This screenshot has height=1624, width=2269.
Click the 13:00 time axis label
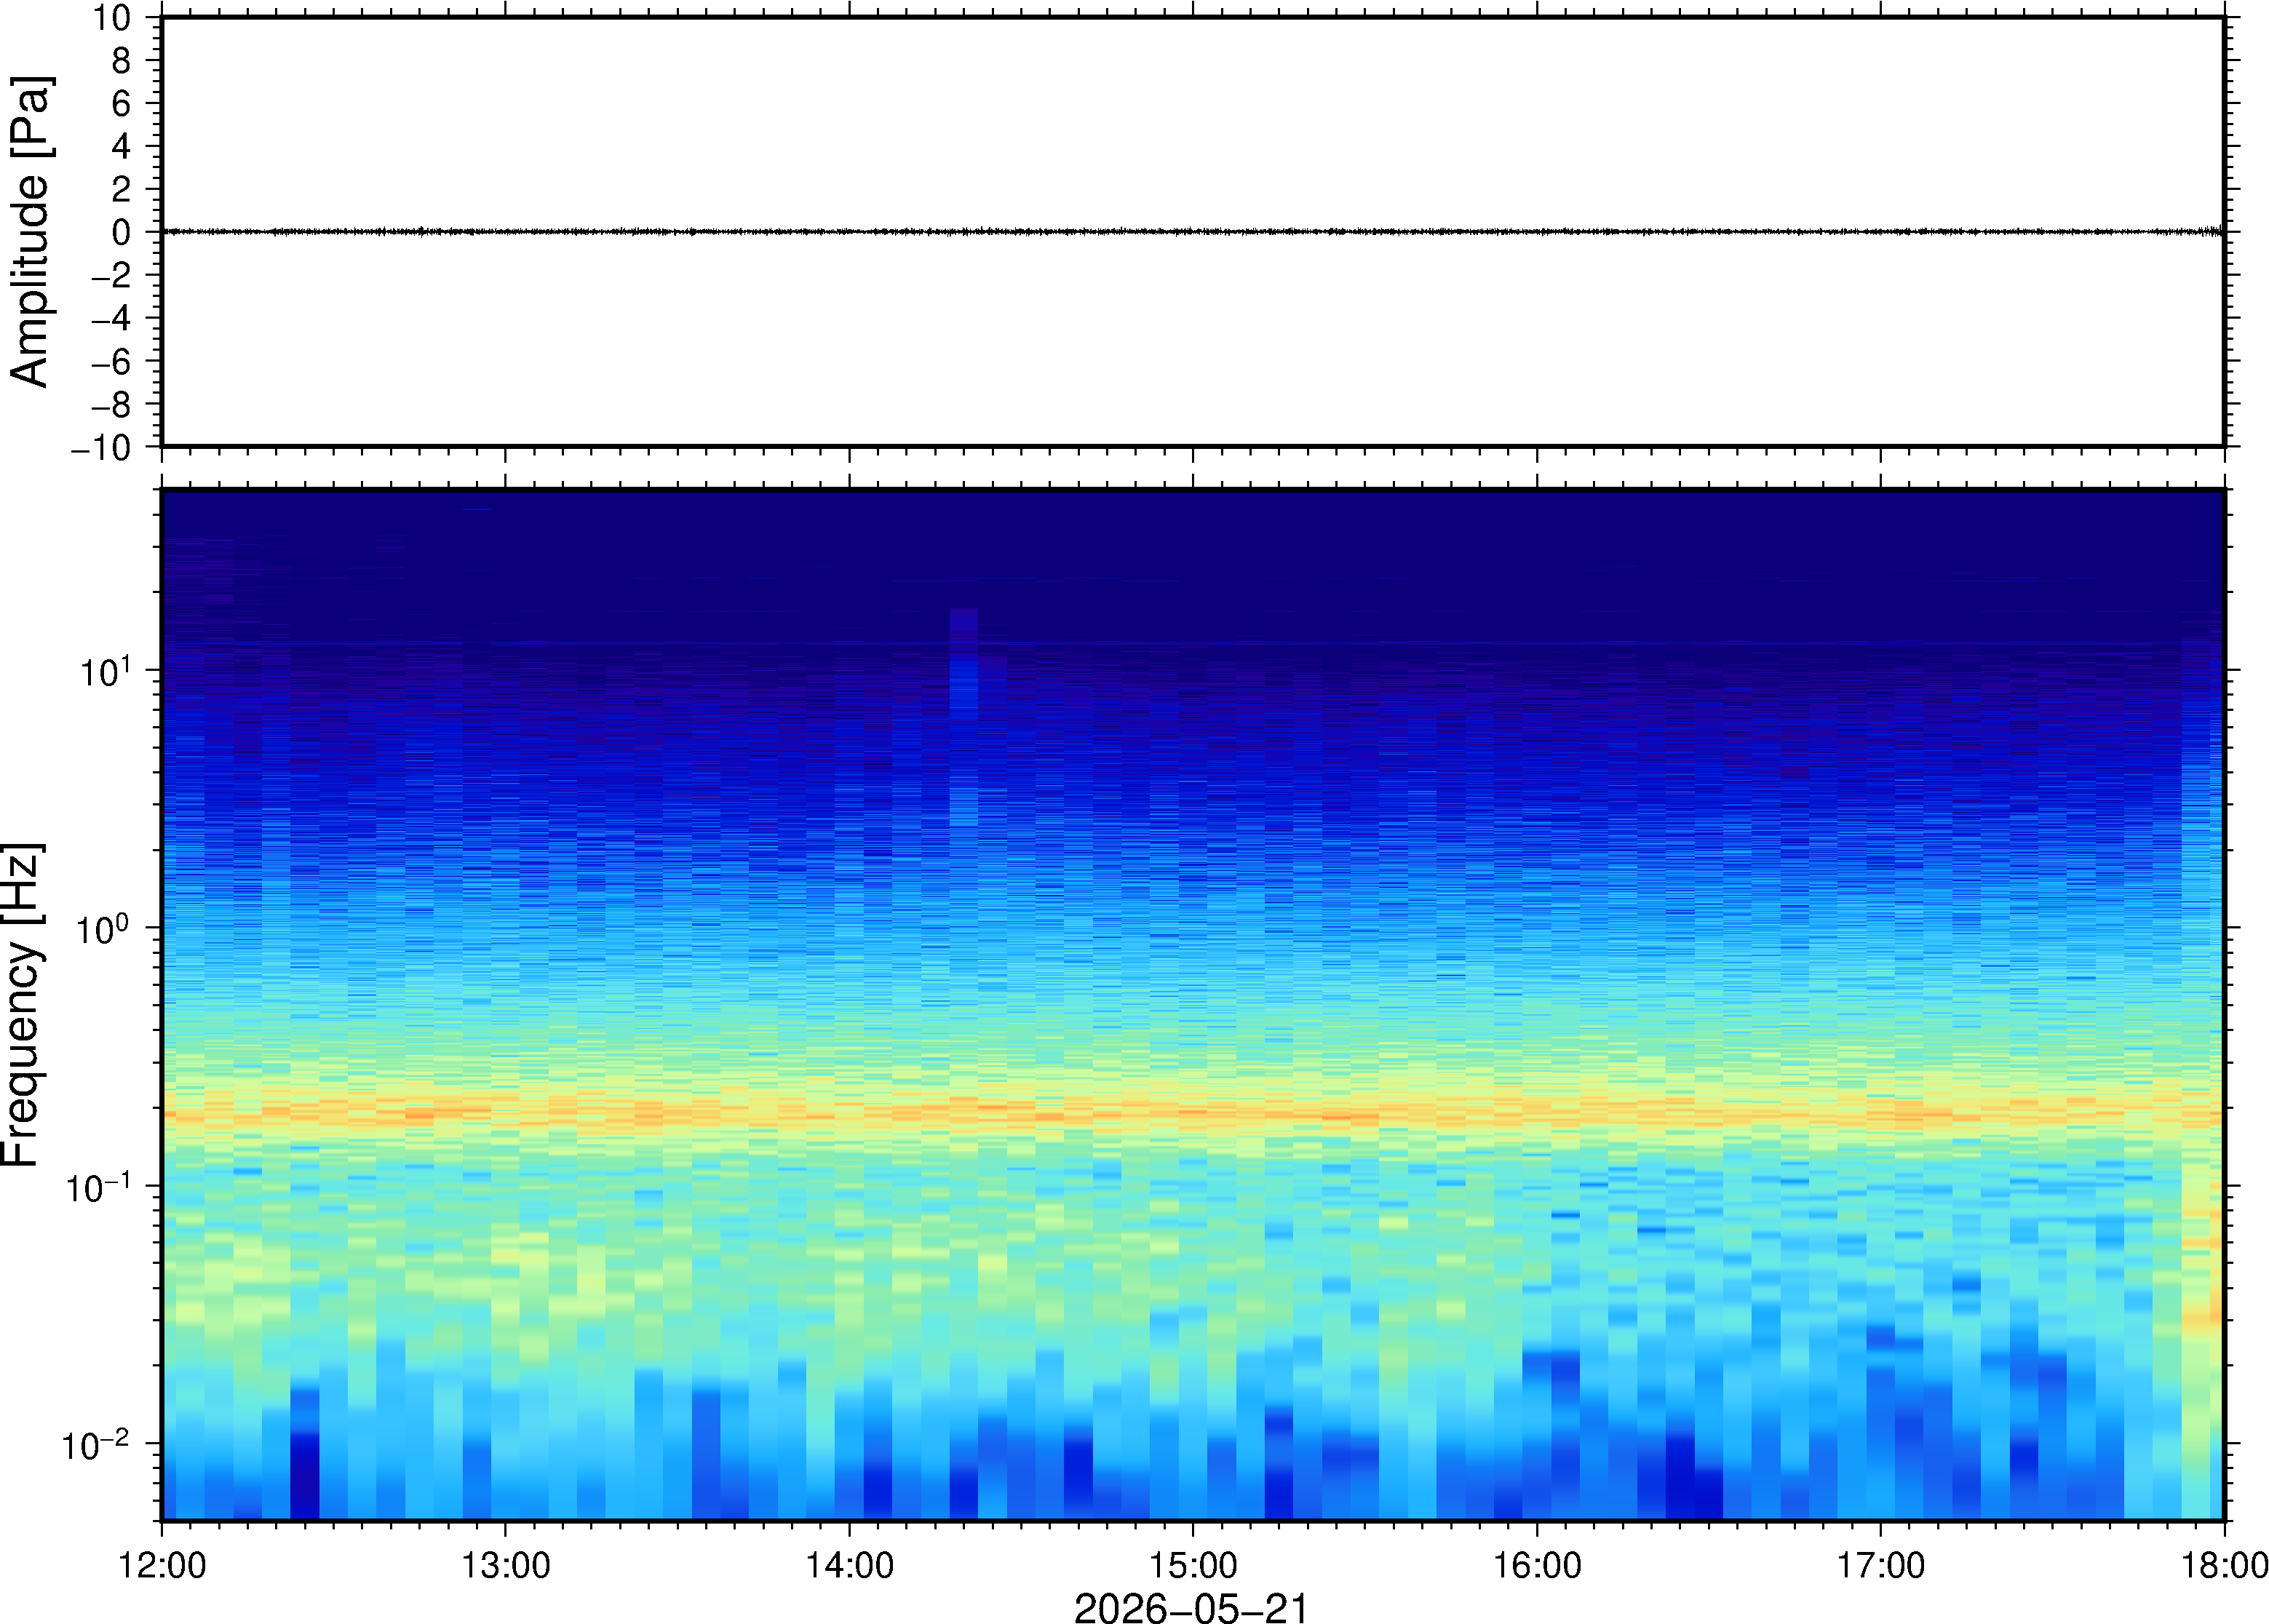[x=505, y=1565]
